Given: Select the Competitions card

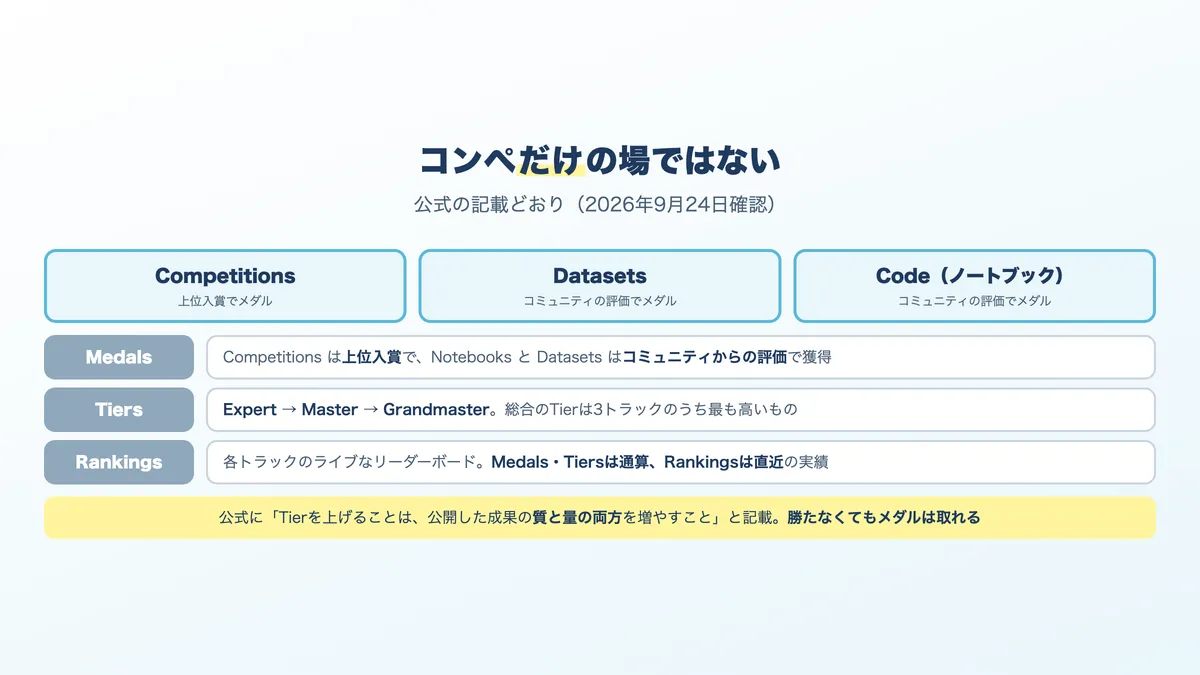Looking at the screenshot, I should tap(225, 286).
